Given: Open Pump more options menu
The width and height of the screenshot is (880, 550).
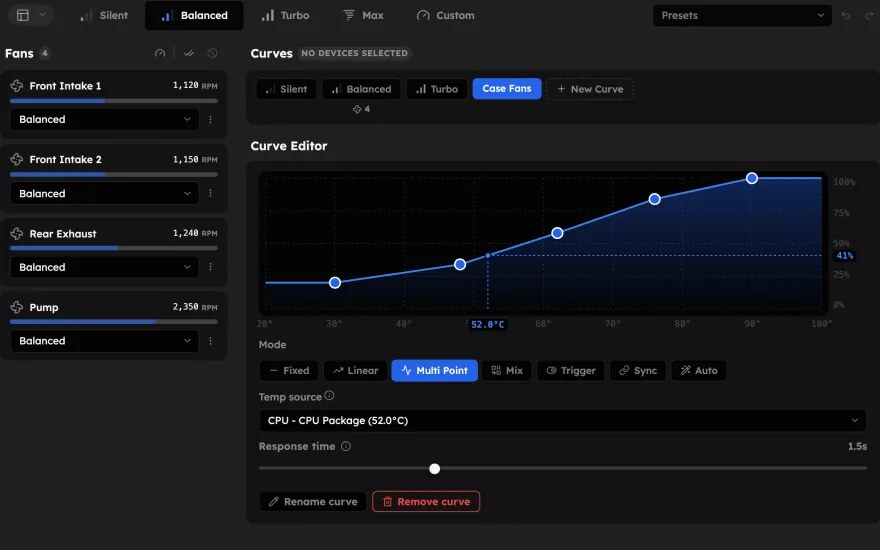Looking at the screenshot, I should tap(210, 341).
